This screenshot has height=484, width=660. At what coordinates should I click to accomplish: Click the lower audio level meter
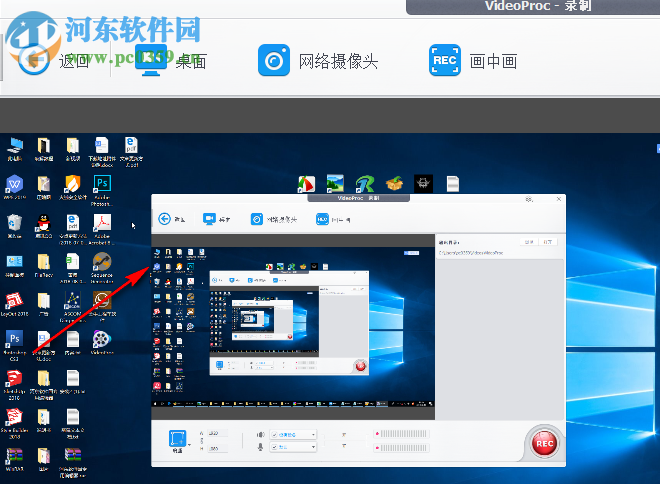pyautogui.click(x=402, y=448)
